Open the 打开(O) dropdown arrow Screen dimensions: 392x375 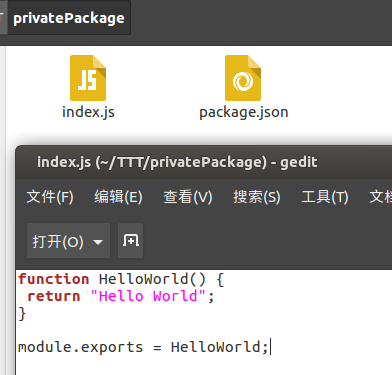pyautogui.click(x=98, y=242)
